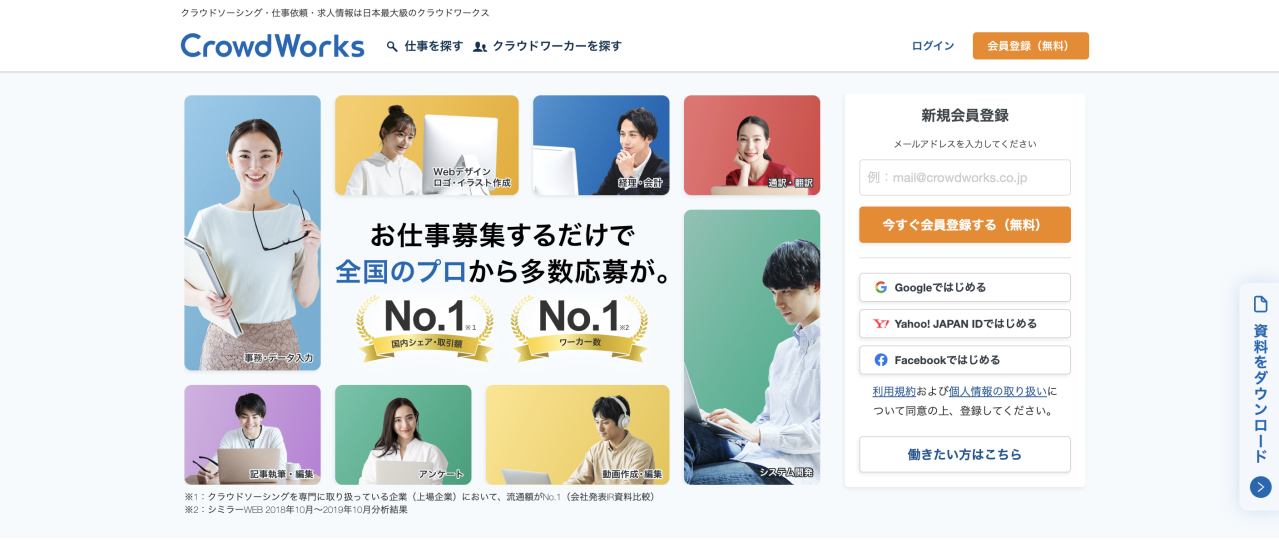The image size is (1279, 542).
Task: Select the 動画作成・編集 image tile
Action: [578, 435]
